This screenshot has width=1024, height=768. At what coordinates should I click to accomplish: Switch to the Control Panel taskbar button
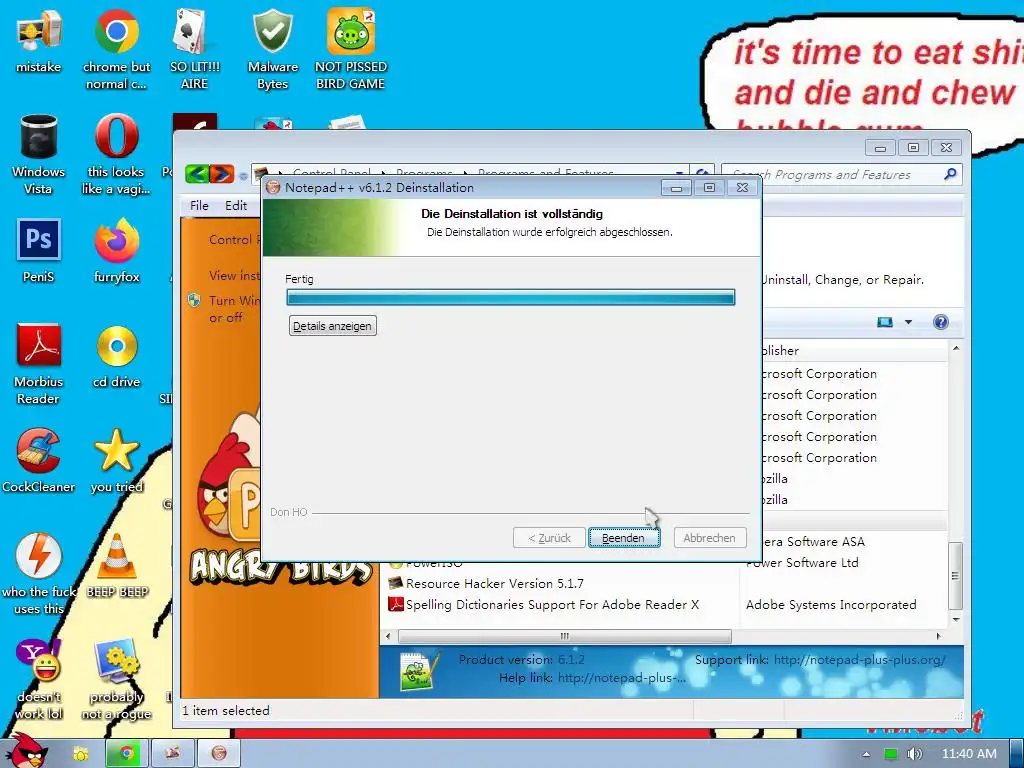172,754
